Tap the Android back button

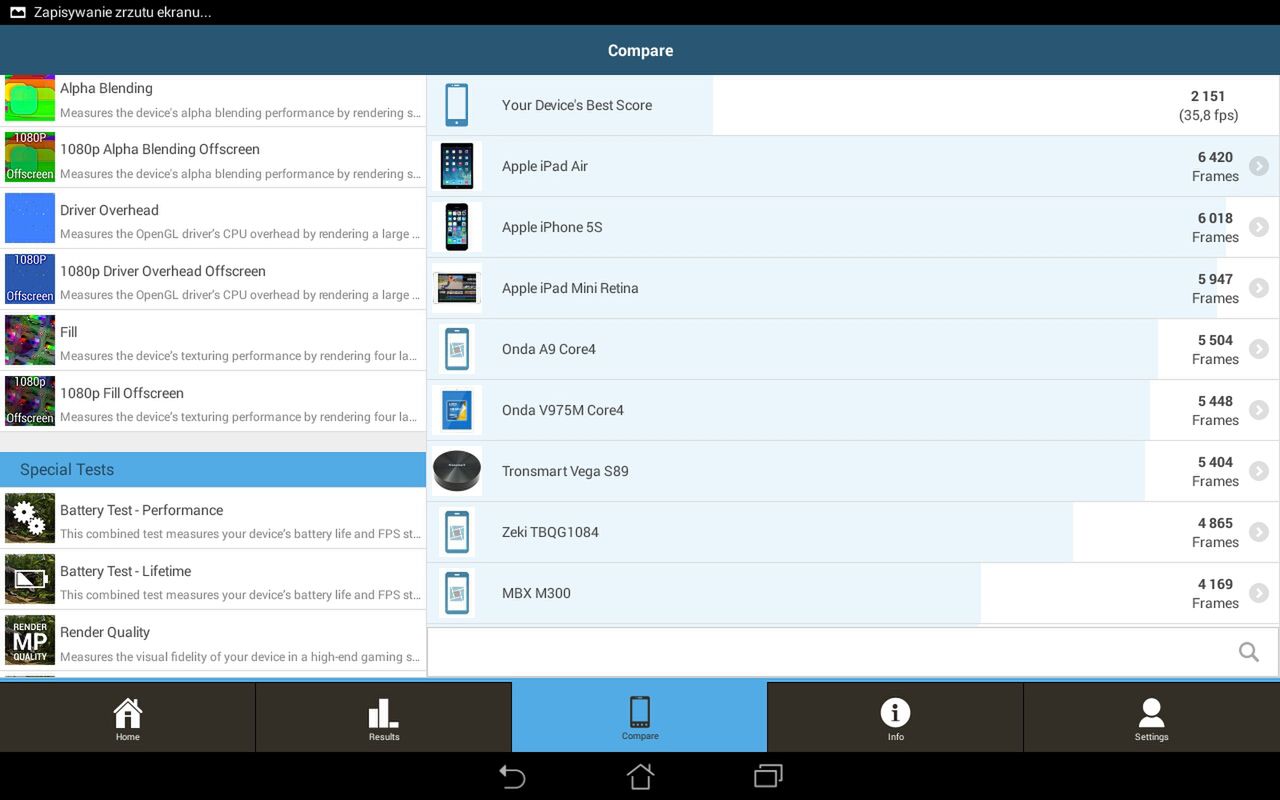click(512, 776)
